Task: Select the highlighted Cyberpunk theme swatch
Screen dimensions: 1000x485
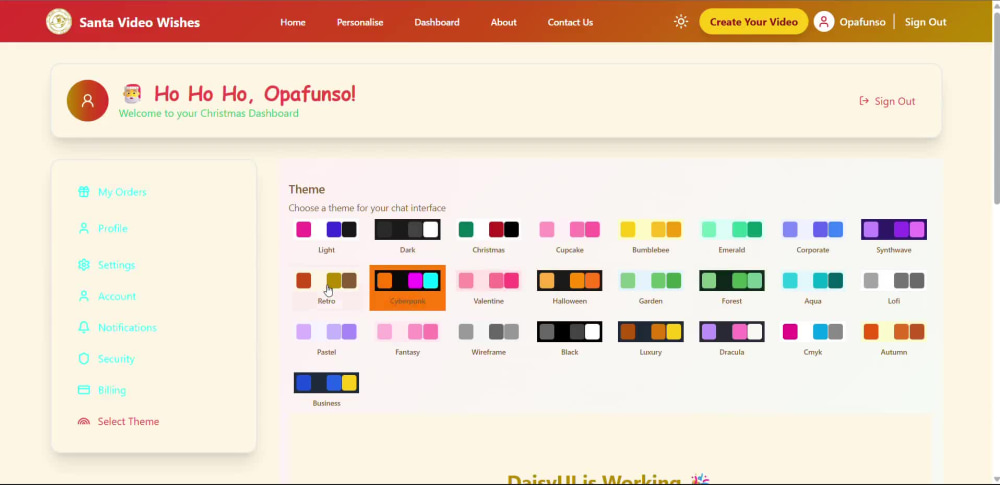Action: click(x=408, y=281)
